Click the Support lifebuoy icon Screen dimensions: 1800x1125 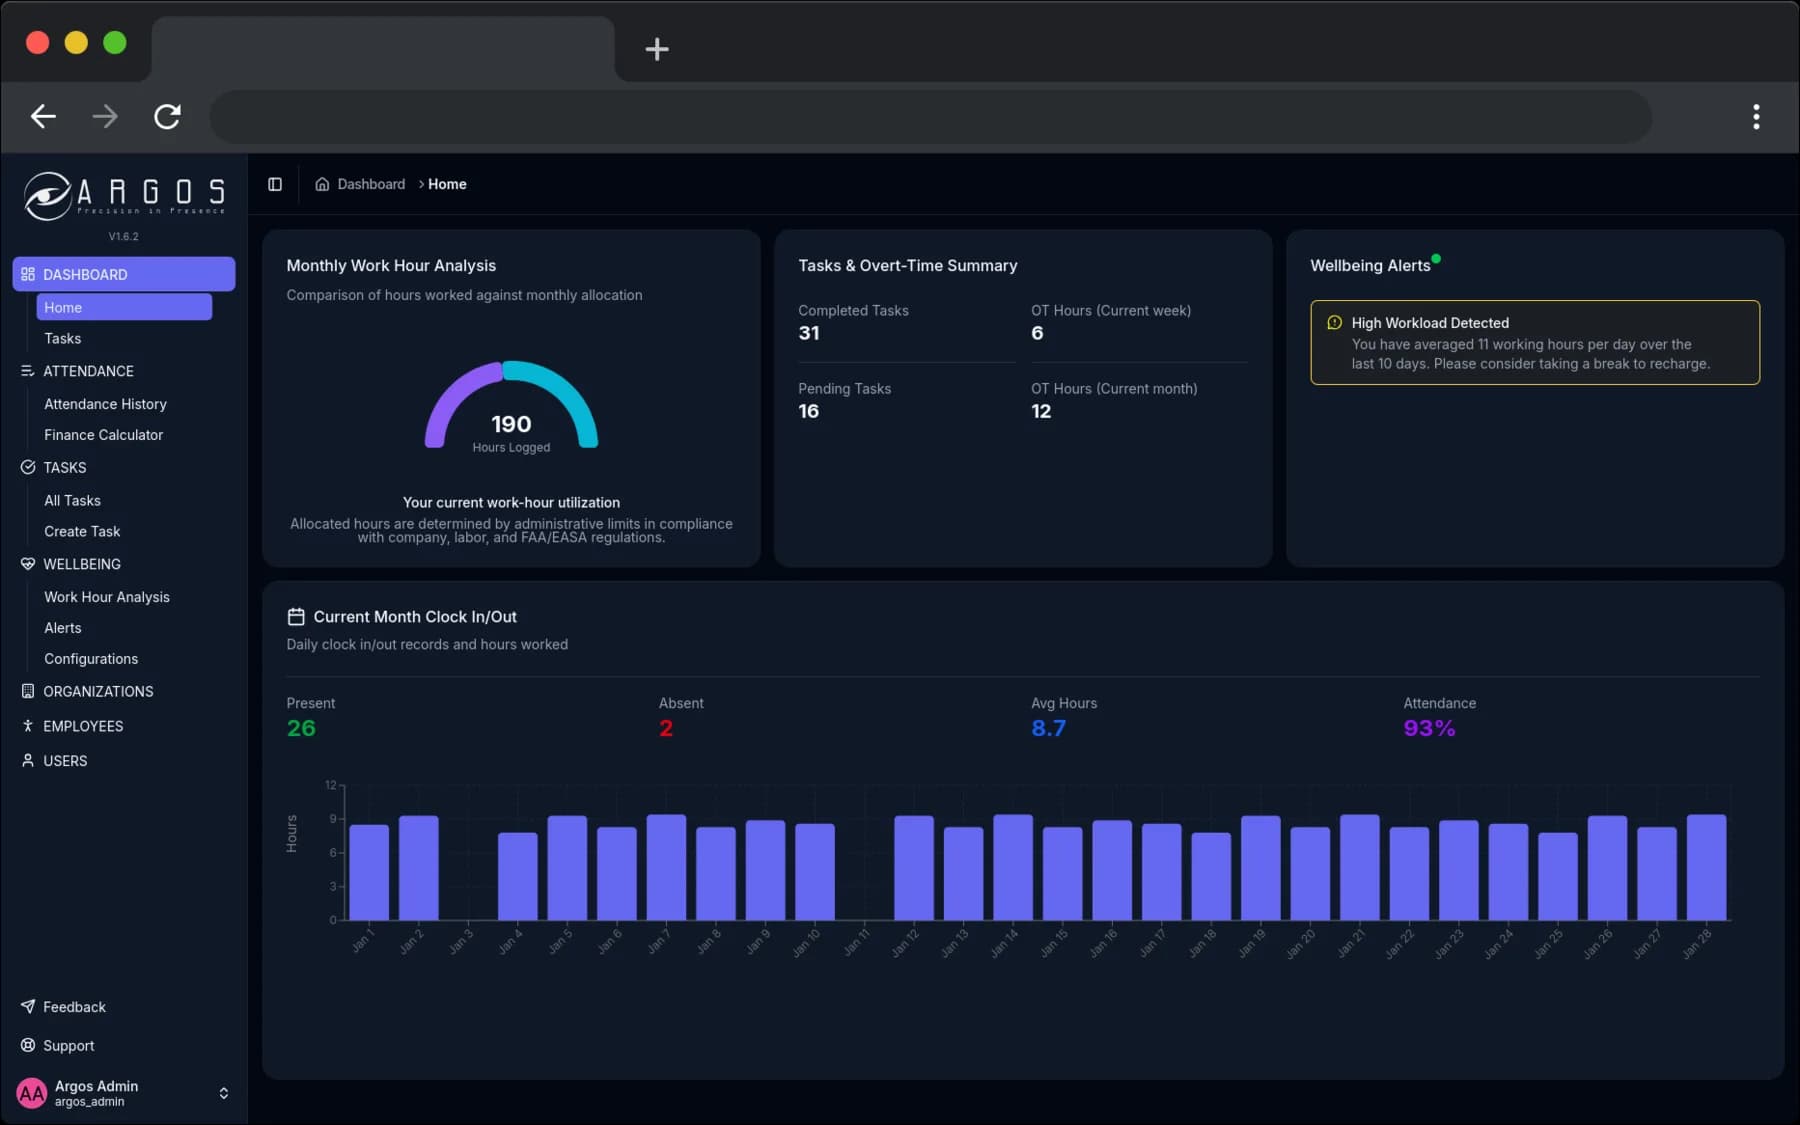click(28, 1045)
